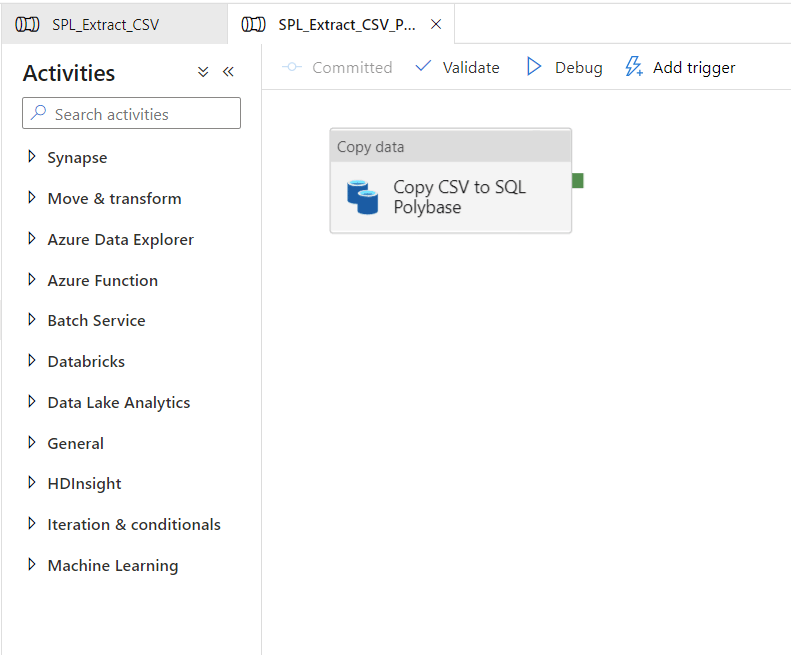Click the magnifier icon in Search activities

(38, 113)
